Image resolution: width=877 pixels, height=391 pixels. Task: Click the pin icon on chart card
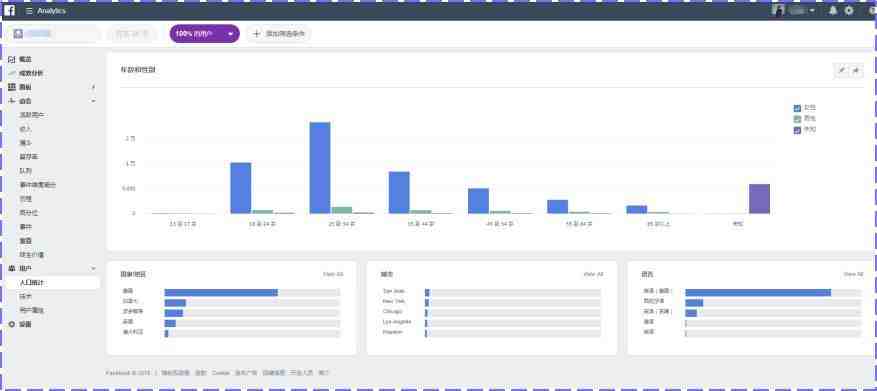856,70
